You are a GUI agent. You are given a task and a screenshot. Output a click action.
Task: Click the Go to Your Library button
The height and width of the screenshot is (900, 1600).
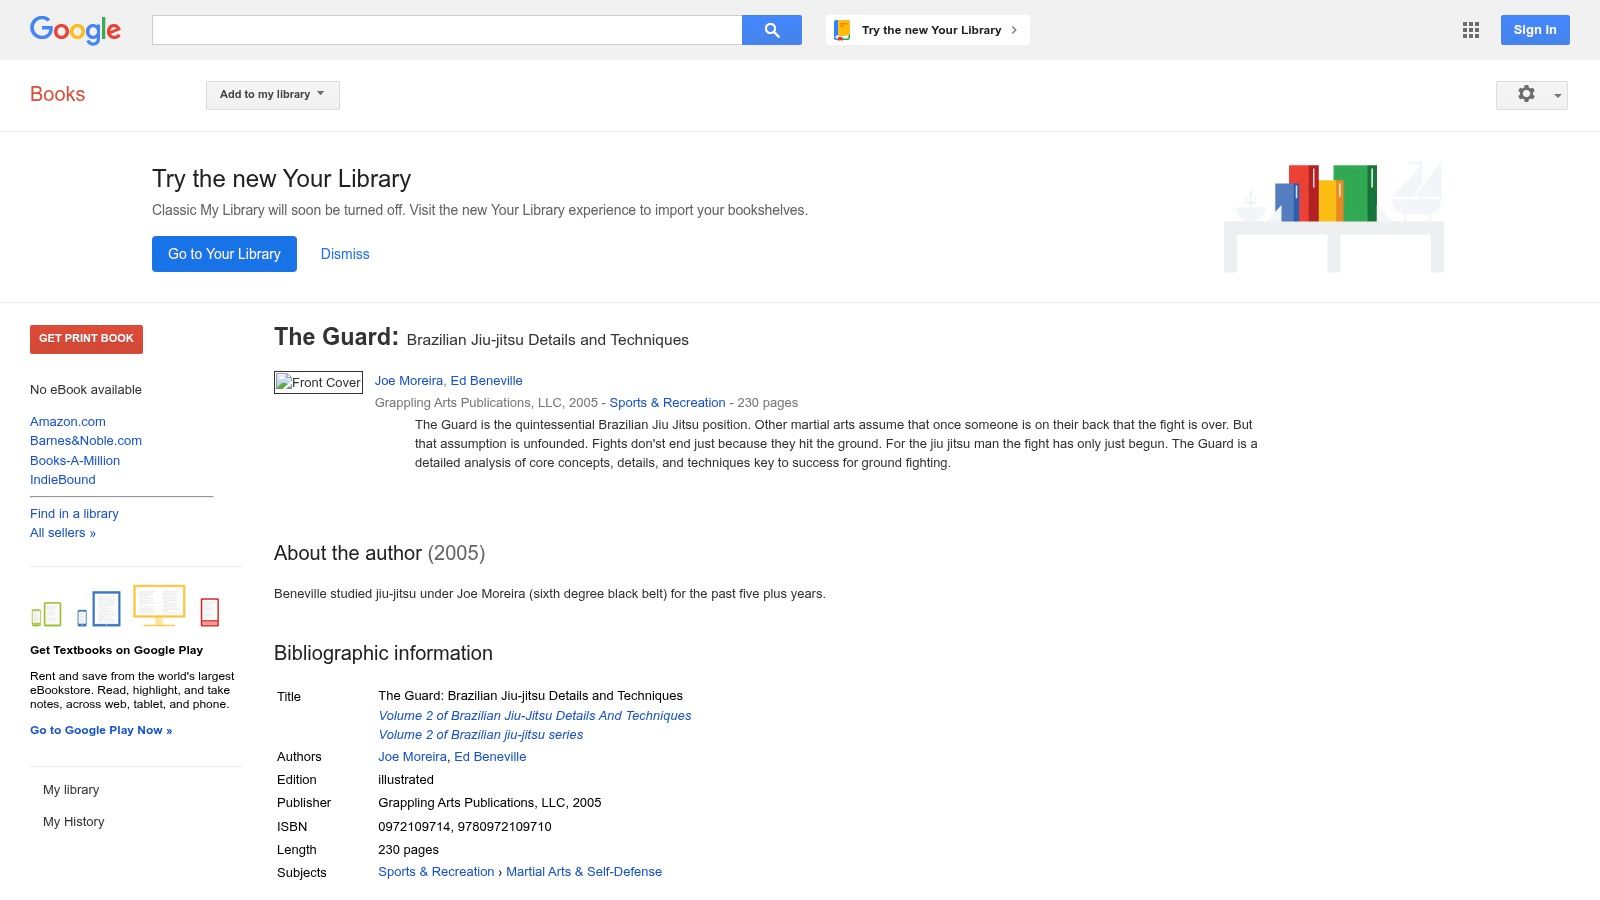point(224,254)
